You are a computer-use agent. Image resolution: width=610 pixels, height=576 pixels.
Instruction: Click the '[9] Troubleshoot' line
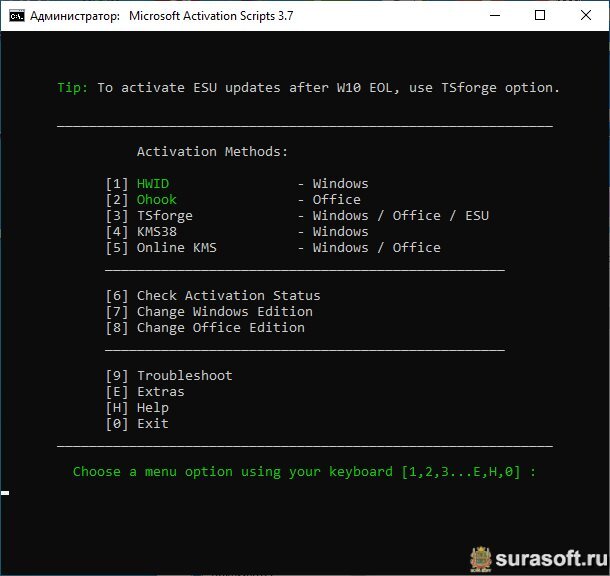[x=169, y=376]
